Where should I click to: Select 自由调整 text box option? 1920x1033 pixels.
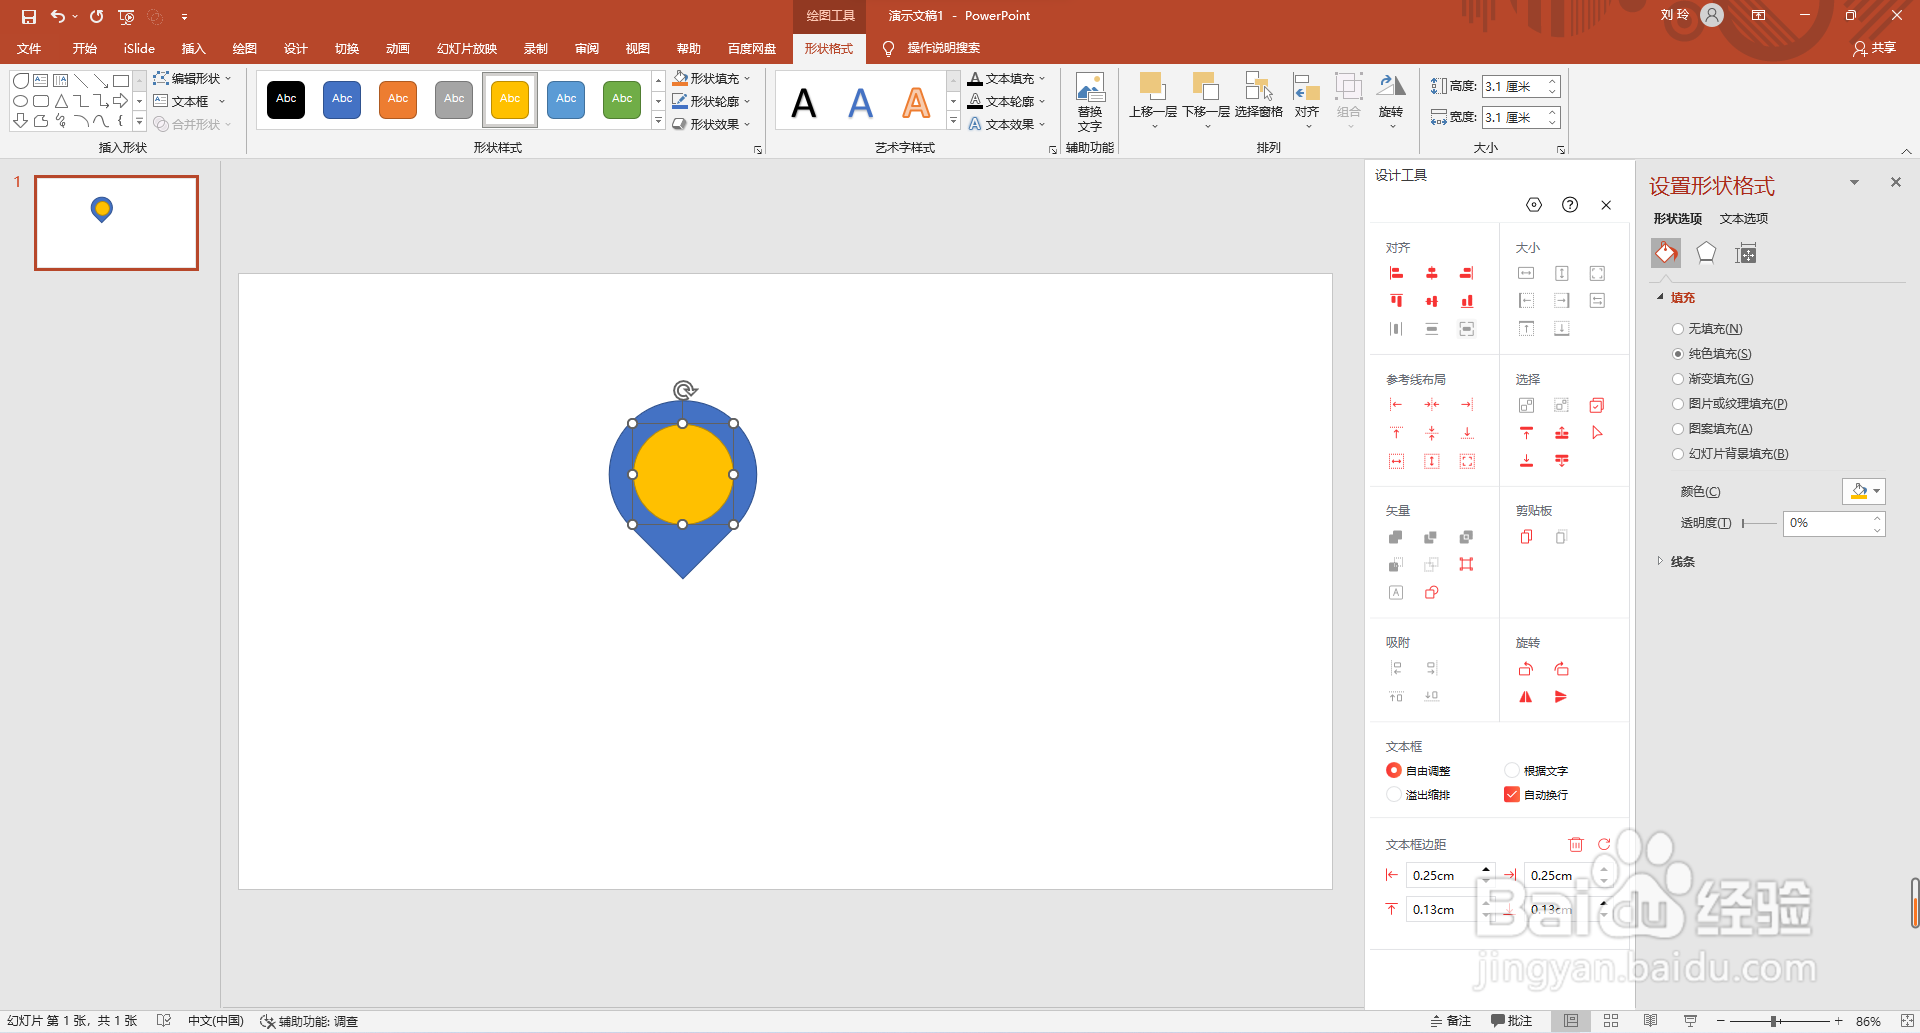coord(1418,771)
